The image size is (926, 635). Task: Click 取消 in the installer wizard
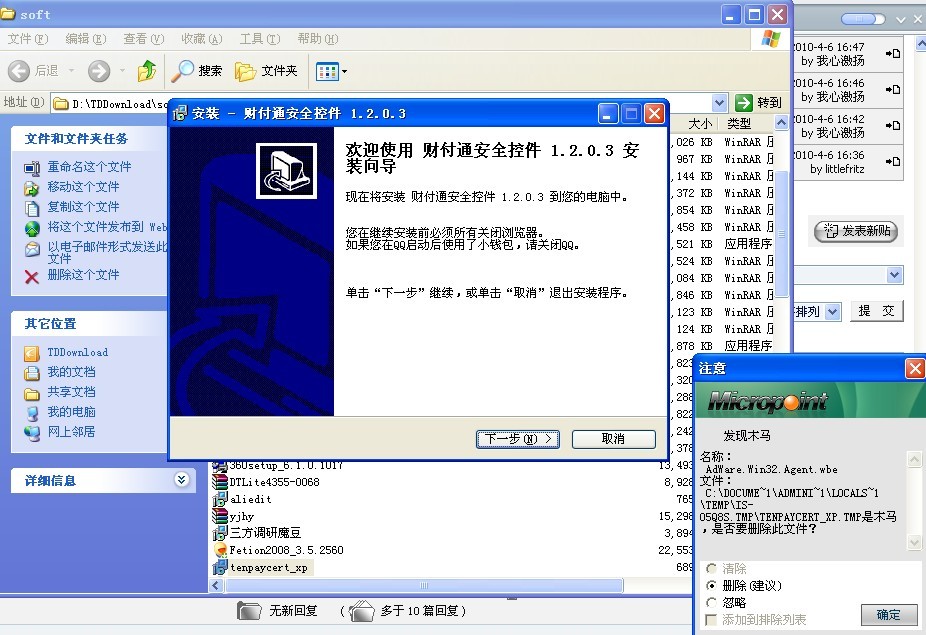(x=614, y=439)
